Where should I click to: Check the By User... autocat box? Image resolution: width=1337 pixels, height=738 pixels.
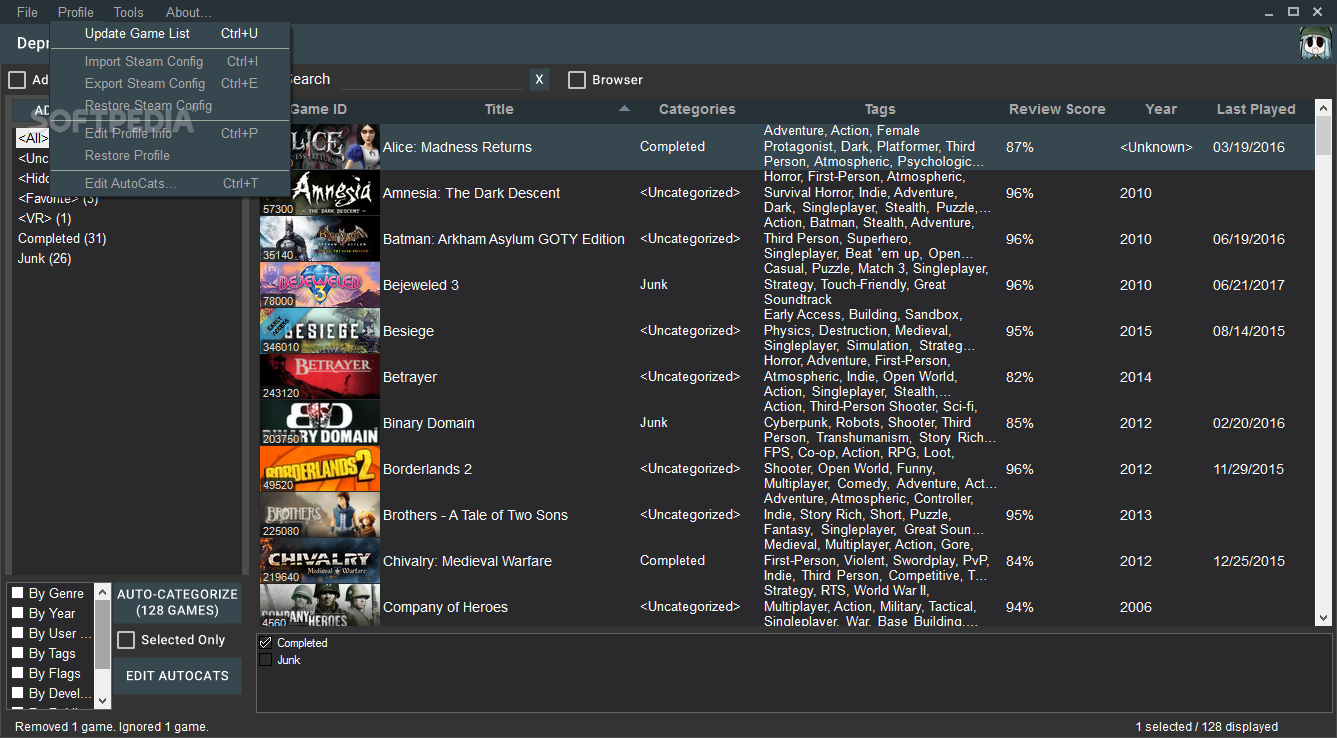tap(17, 633)
